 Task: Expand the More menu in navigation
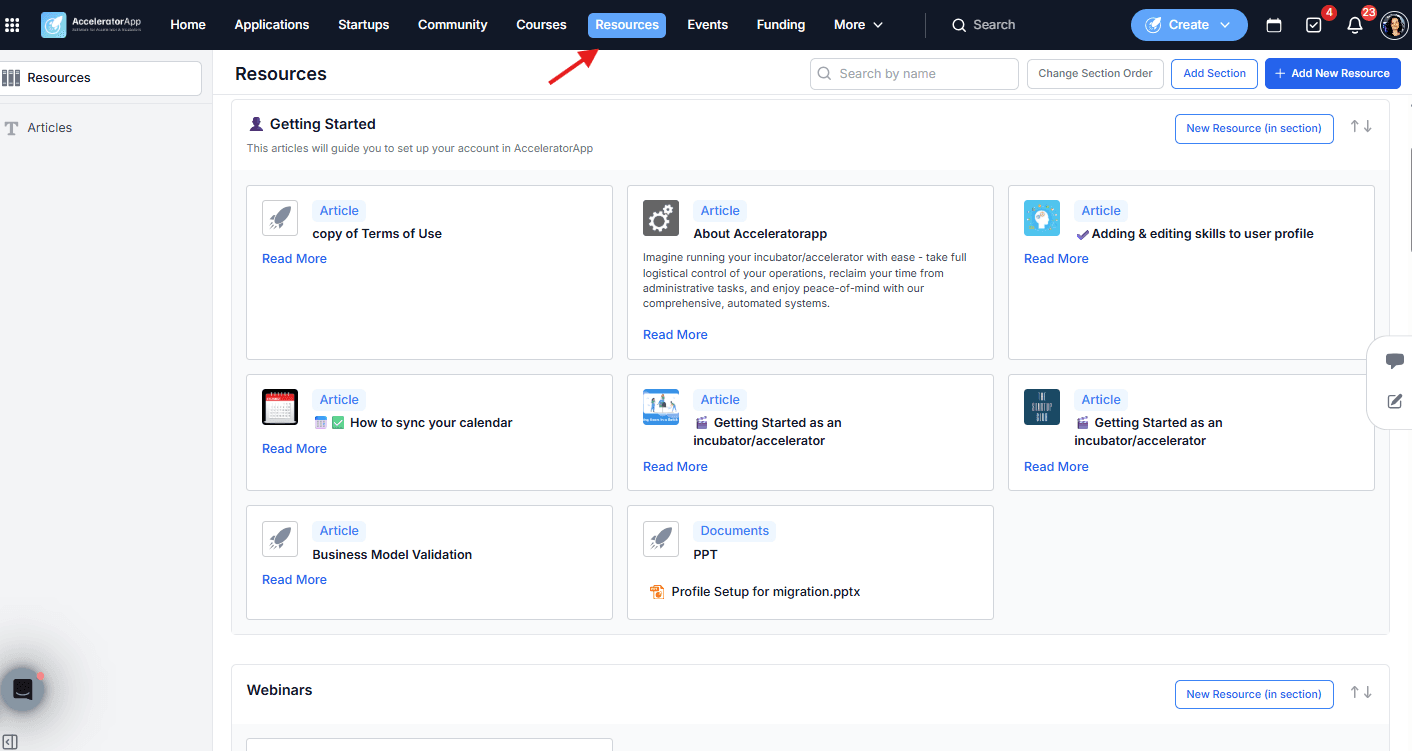coord(859,25)
